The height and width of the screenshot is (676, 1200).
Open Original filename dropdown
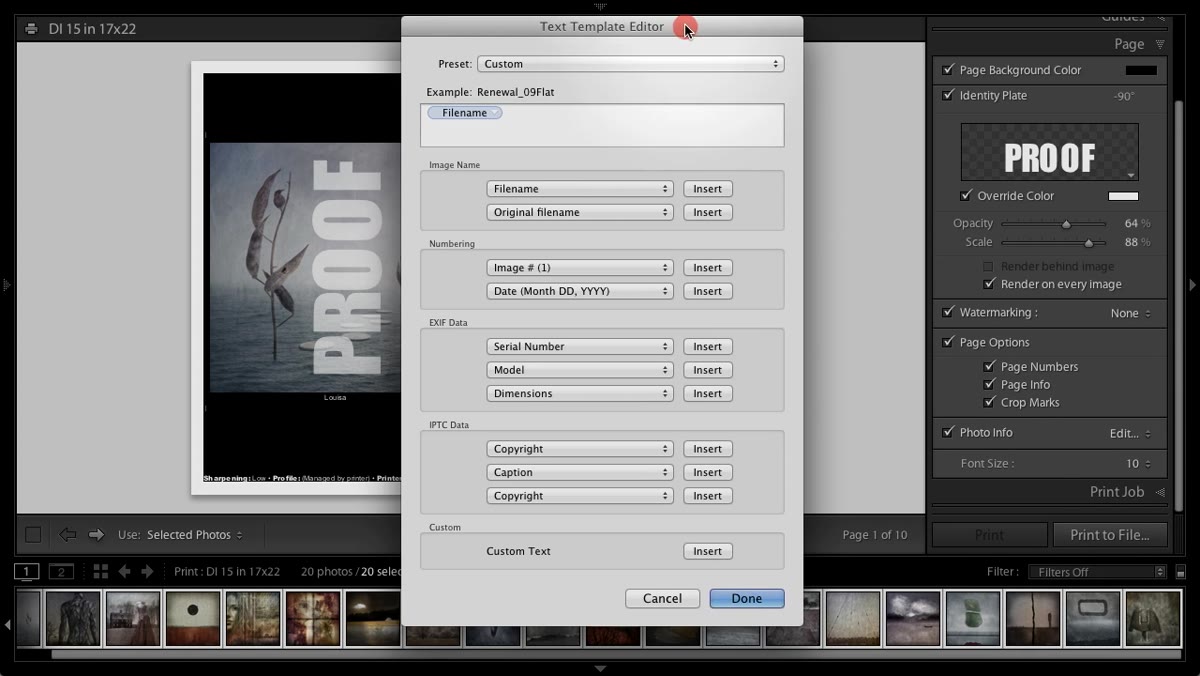580,212
